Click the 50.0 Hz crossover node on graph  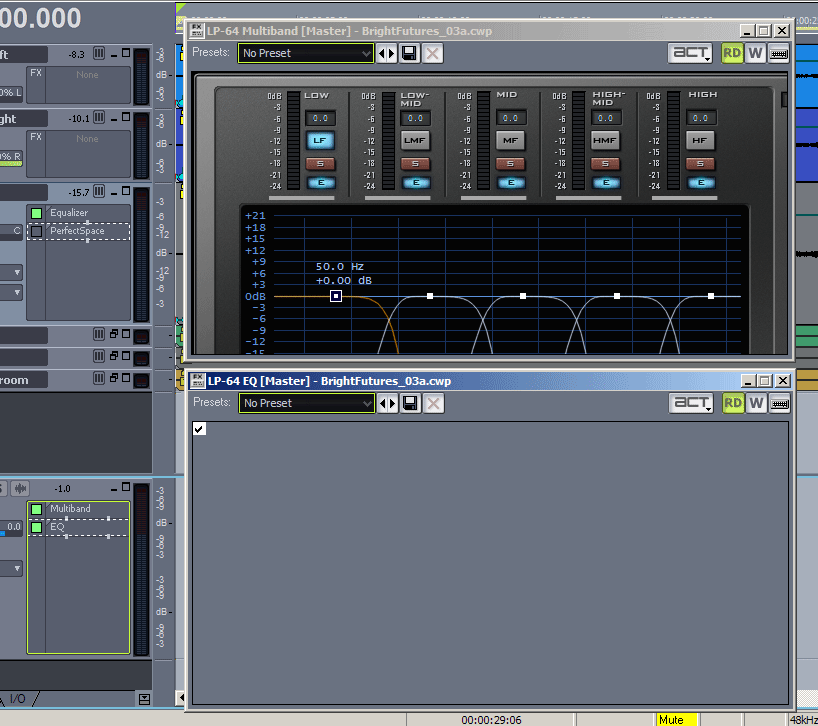pyautogui.click(x=336, y=296)
